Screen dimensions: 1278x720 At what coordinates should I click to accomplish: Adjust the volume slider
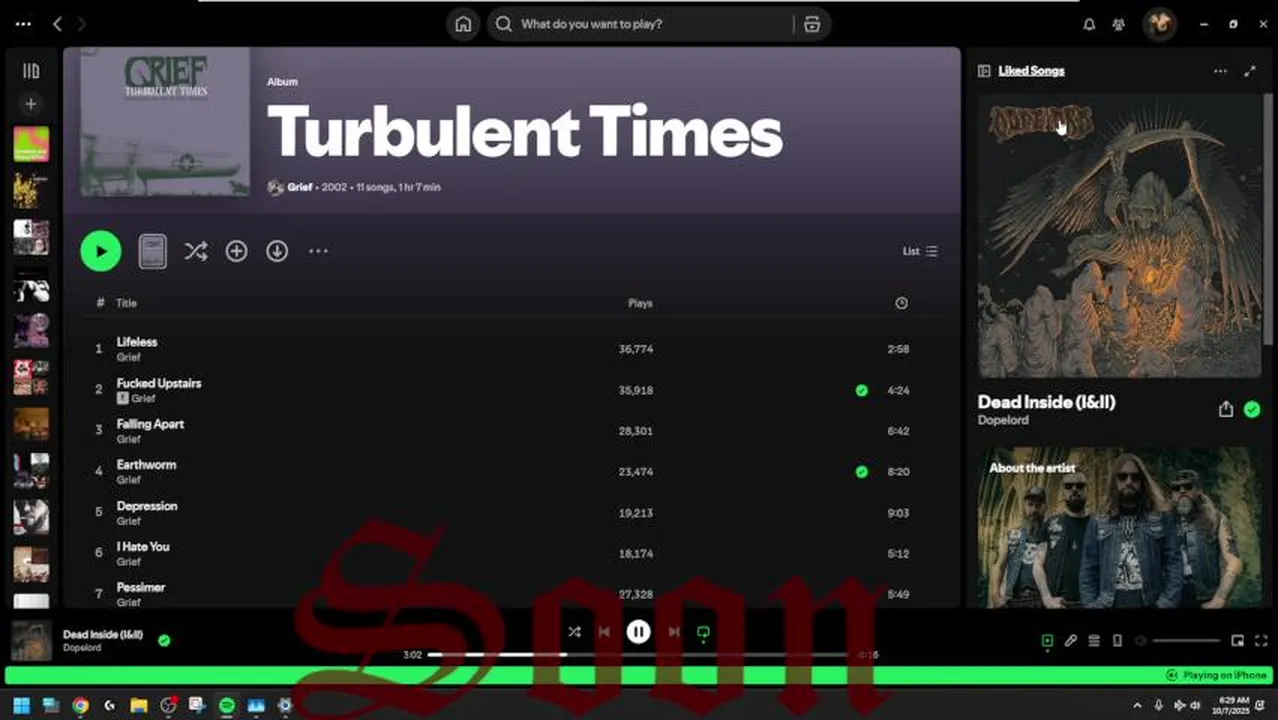(1187, 641)
